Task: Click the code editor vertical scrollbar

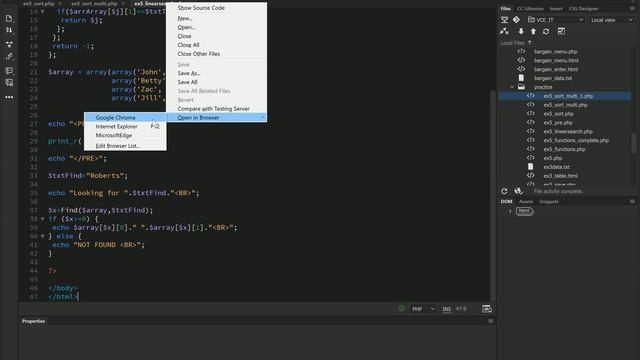Action: [x=493, y=196]
